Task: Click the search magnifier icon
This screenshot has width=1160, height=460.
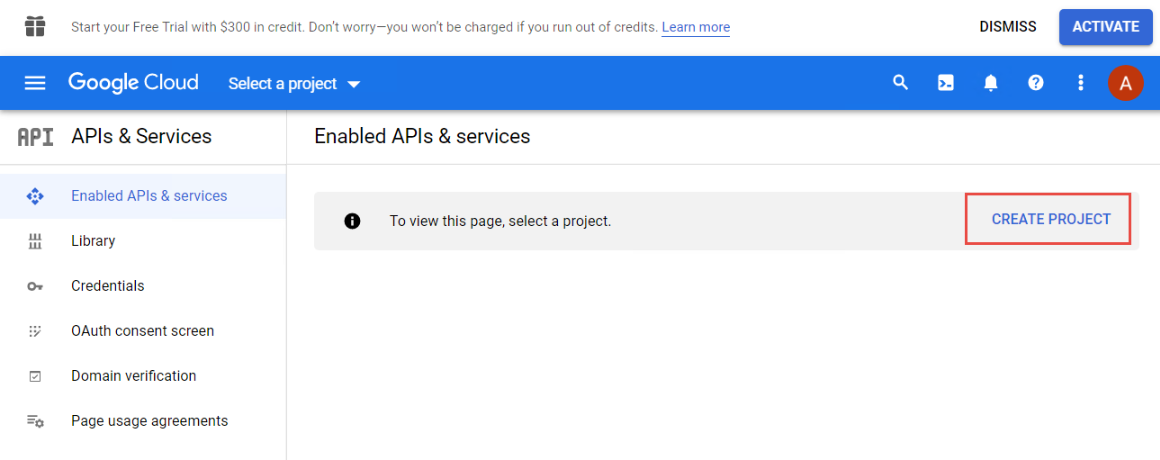Action: pyautogui.click(x=900, y=83)
